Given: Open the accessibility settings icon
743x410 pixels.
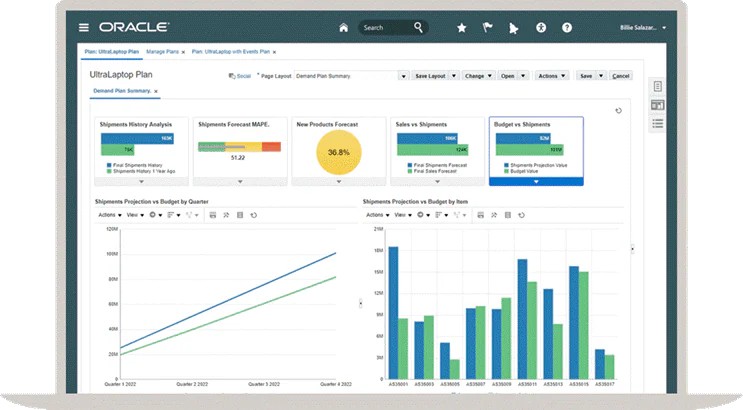Looking at the screenshot, I should (x=541, y=27).
